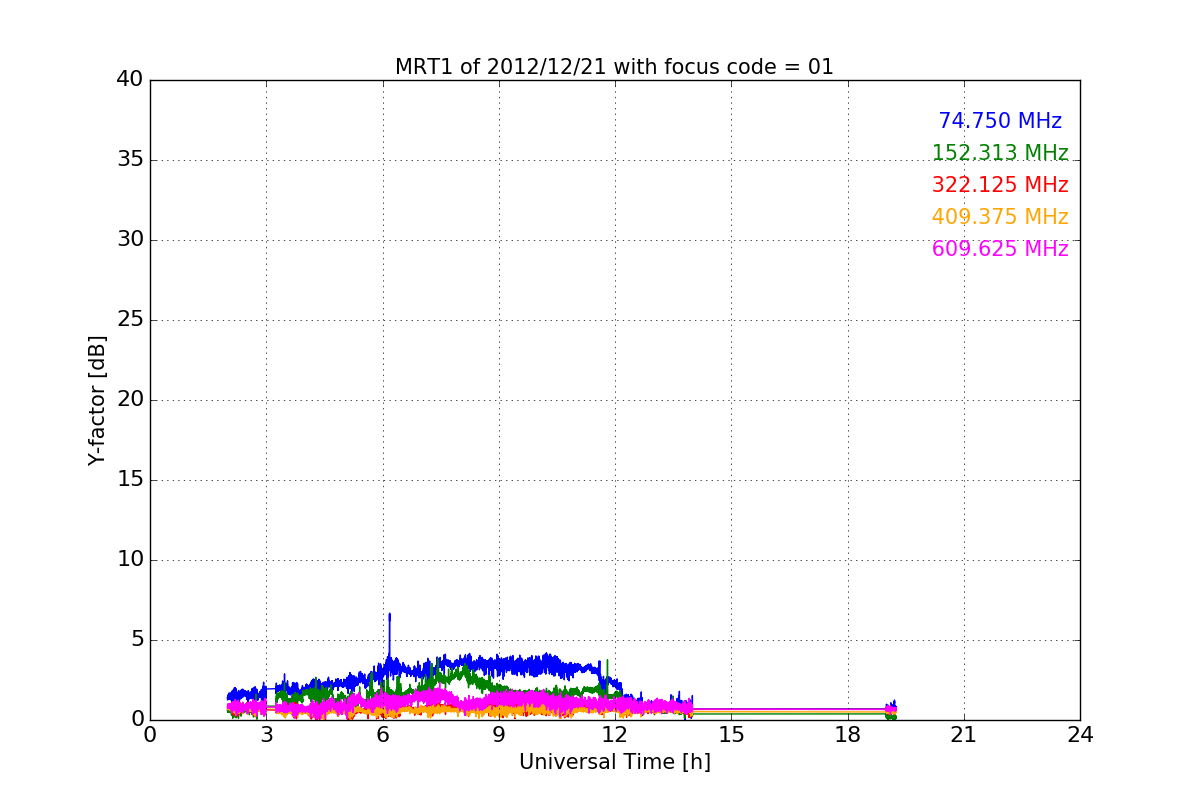Image resolution: width=1200 pixels, height=800 pixels.
Task: Click the y-axis tick label 35
Action: coord(130,160)
